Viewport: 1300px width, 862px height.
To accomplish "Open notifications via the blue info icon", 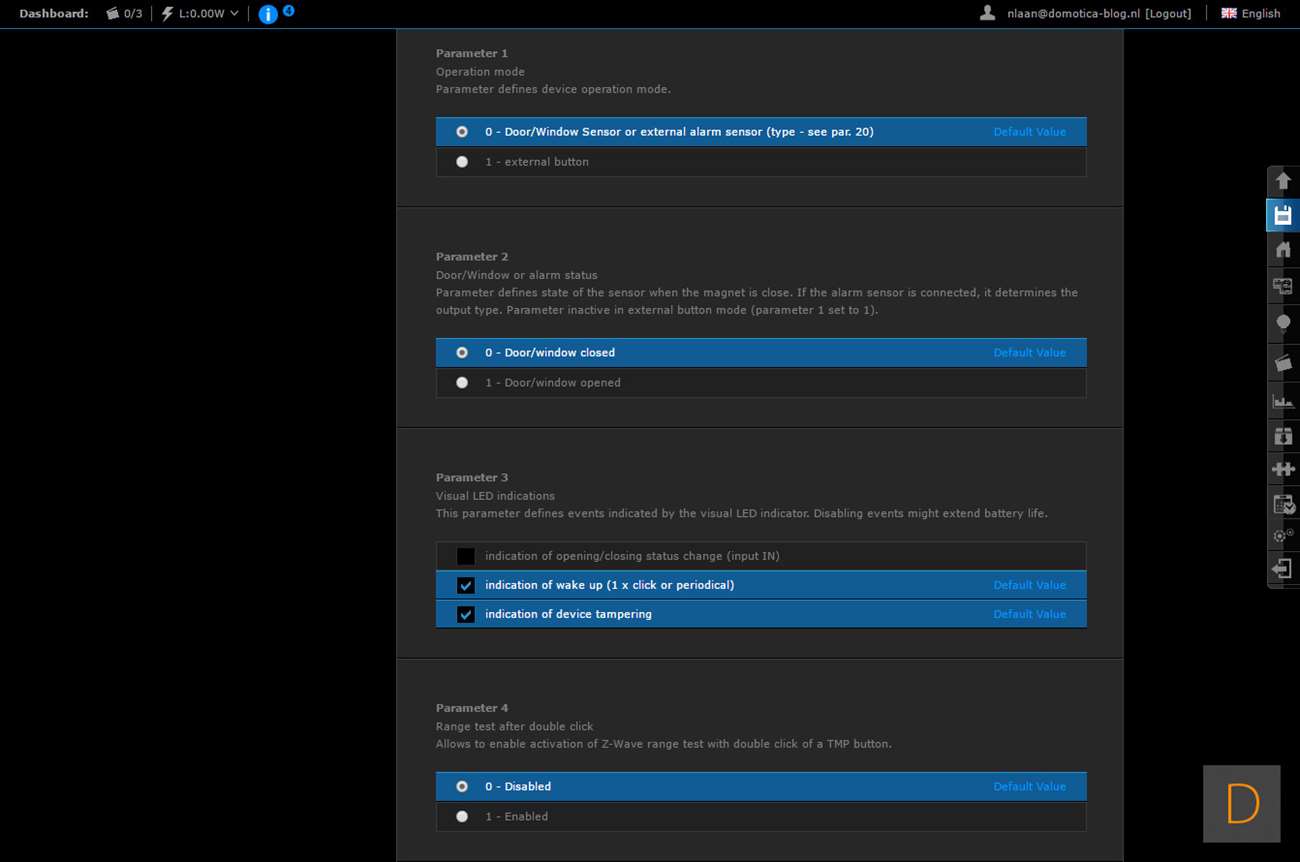I will pyautogui.click(x=268, y=14).
